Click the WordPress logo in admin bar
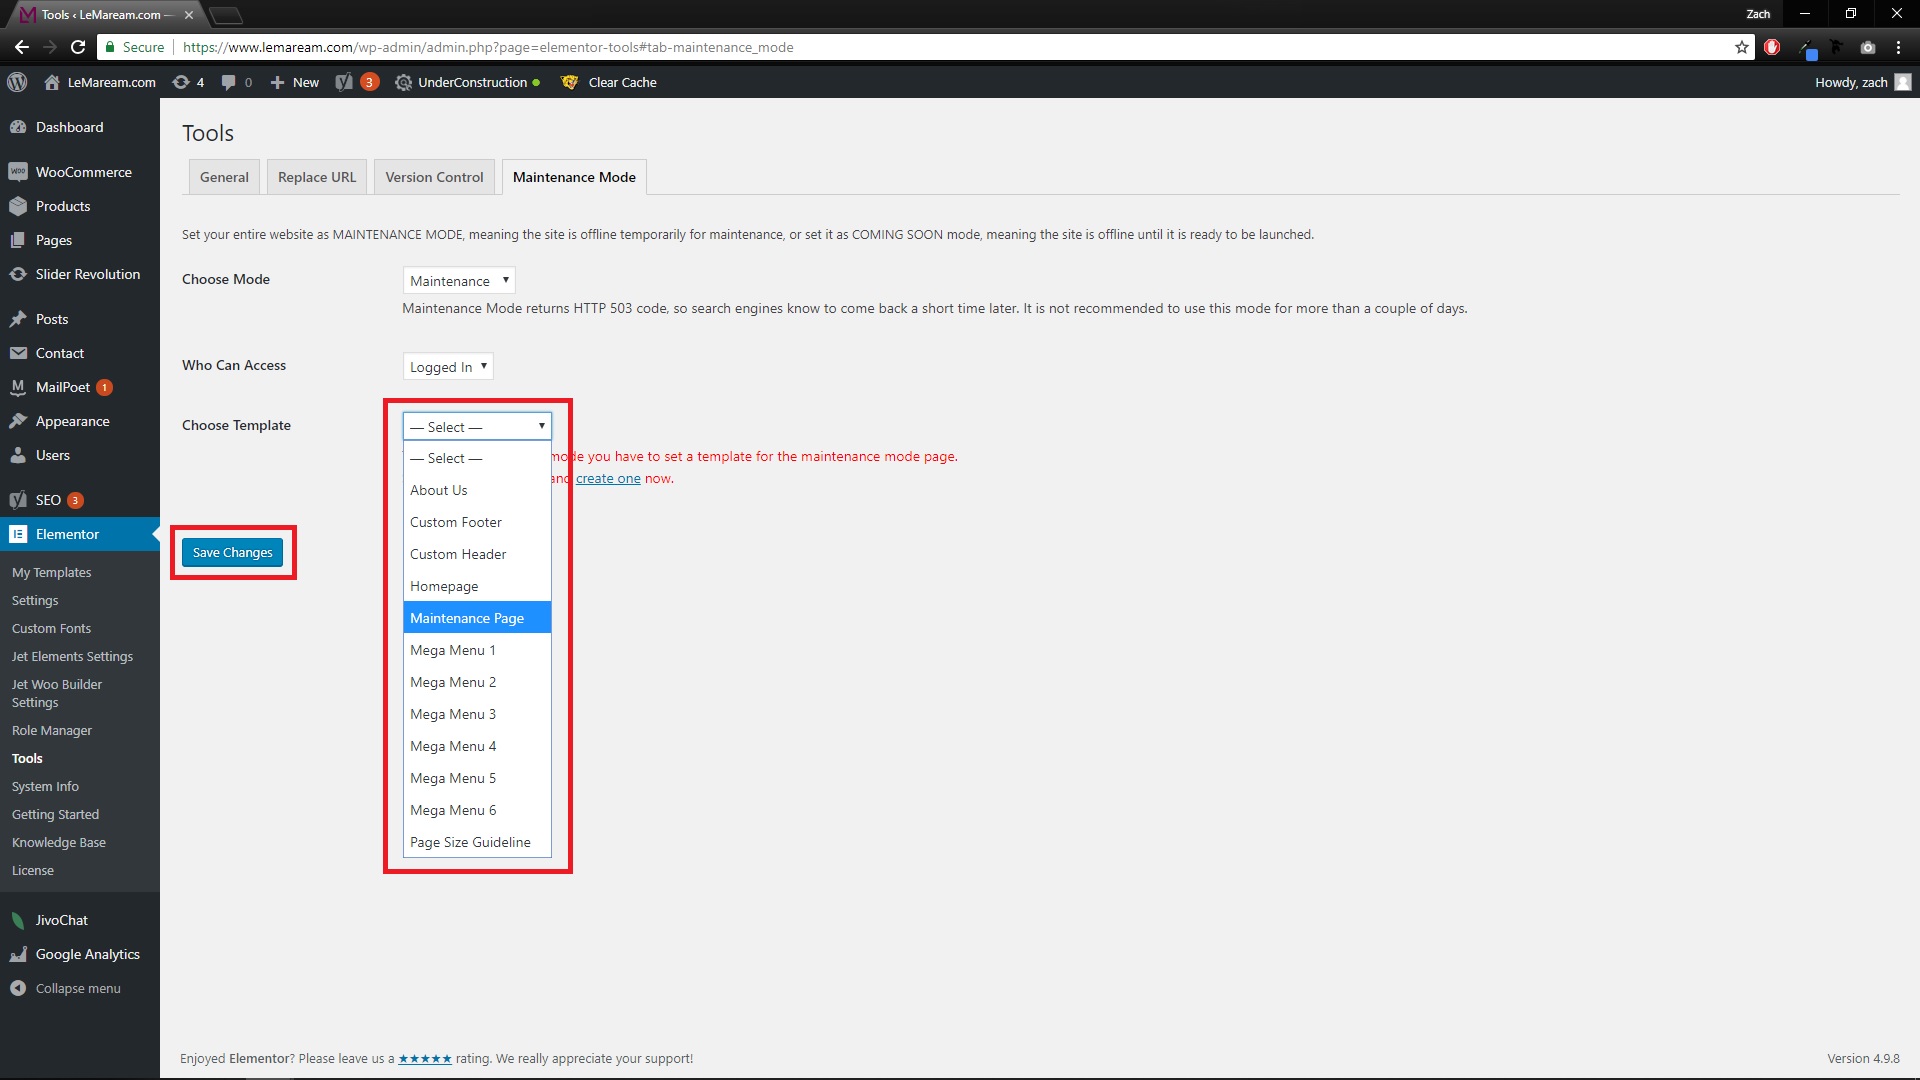Image resolution: width=1920 pixels, height=1080 pixels. click(x=17, y=82)
